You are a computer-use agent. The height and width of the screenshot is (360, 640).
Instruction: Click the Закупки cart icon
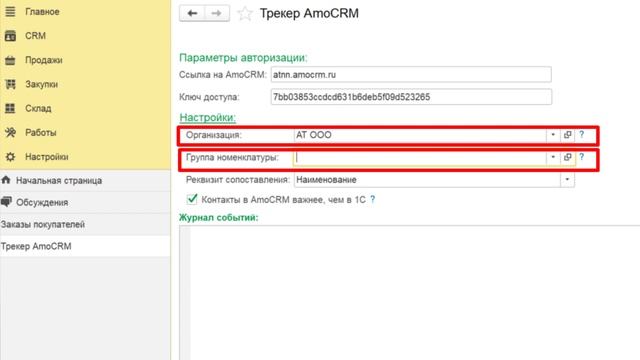coord(10,84)
